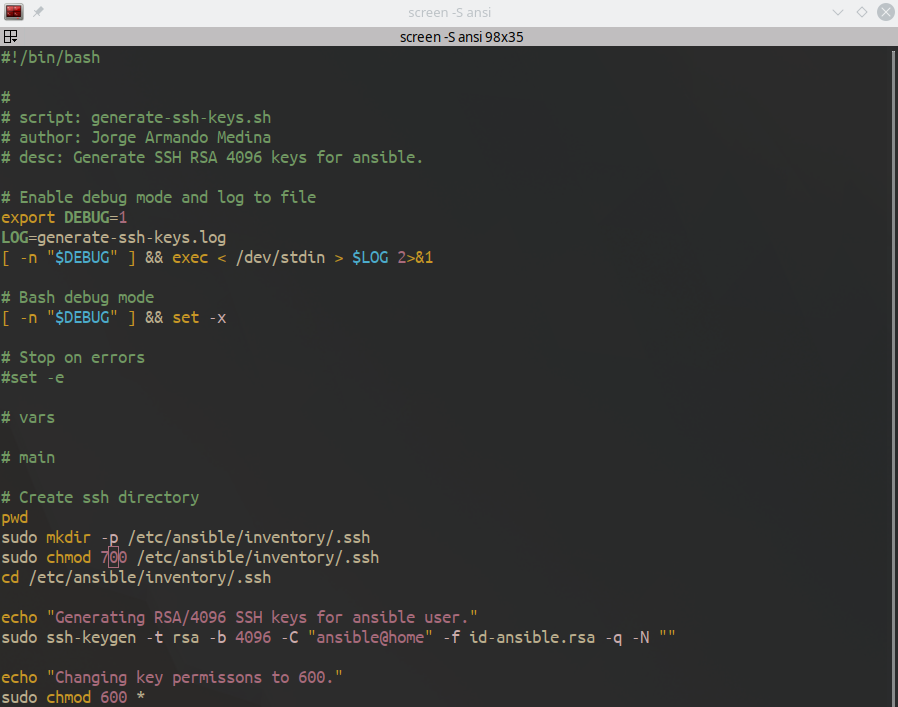Screen dimensions: 898x707
Task: Click the echo Generating RSA/4096 SSH keys line
Action: click(x=240, y=617)
